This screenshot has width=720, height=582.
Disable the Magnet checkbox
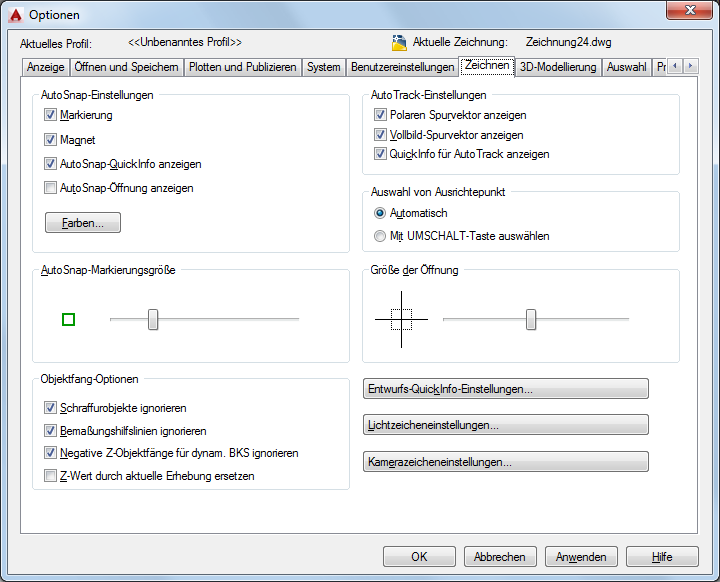click(51, 140)
